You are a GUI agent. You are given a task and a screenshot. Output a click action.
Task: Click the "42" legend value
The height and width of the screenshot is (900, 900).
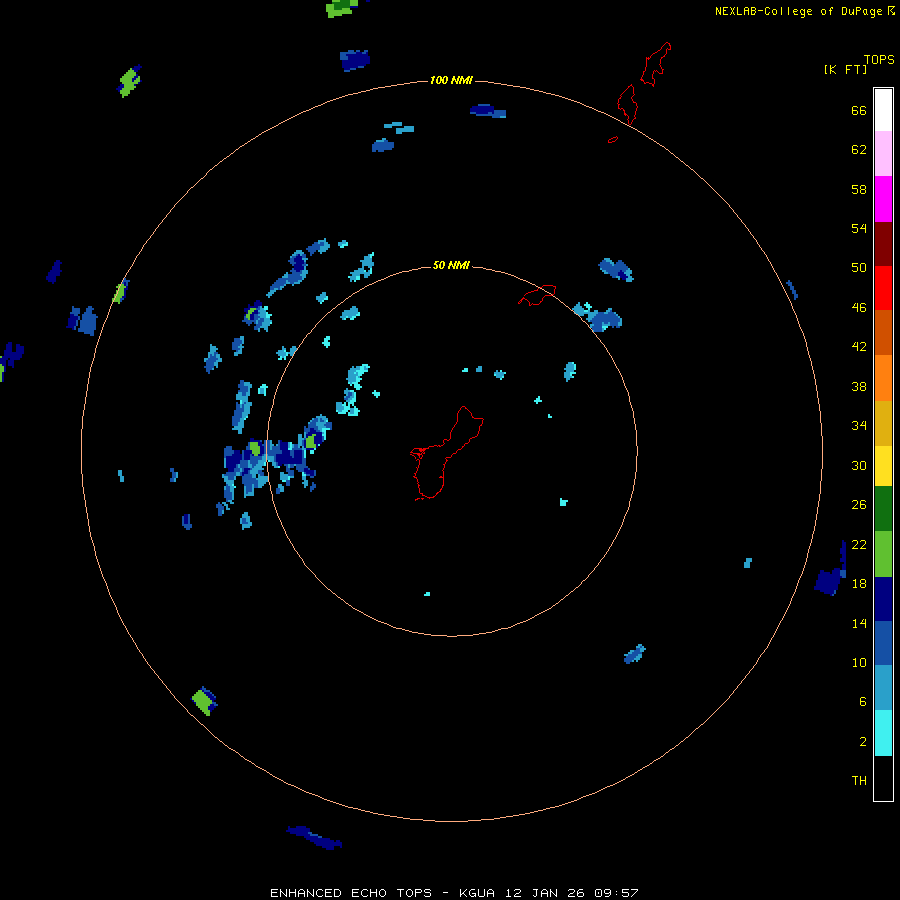point(859,347)
